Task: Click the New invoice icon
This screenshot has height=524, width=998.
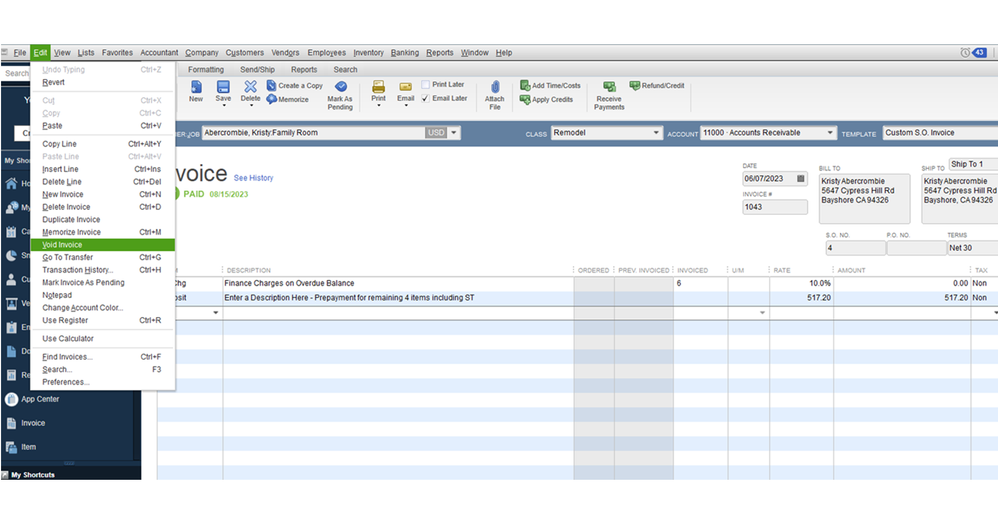Action: pos(196,88)
